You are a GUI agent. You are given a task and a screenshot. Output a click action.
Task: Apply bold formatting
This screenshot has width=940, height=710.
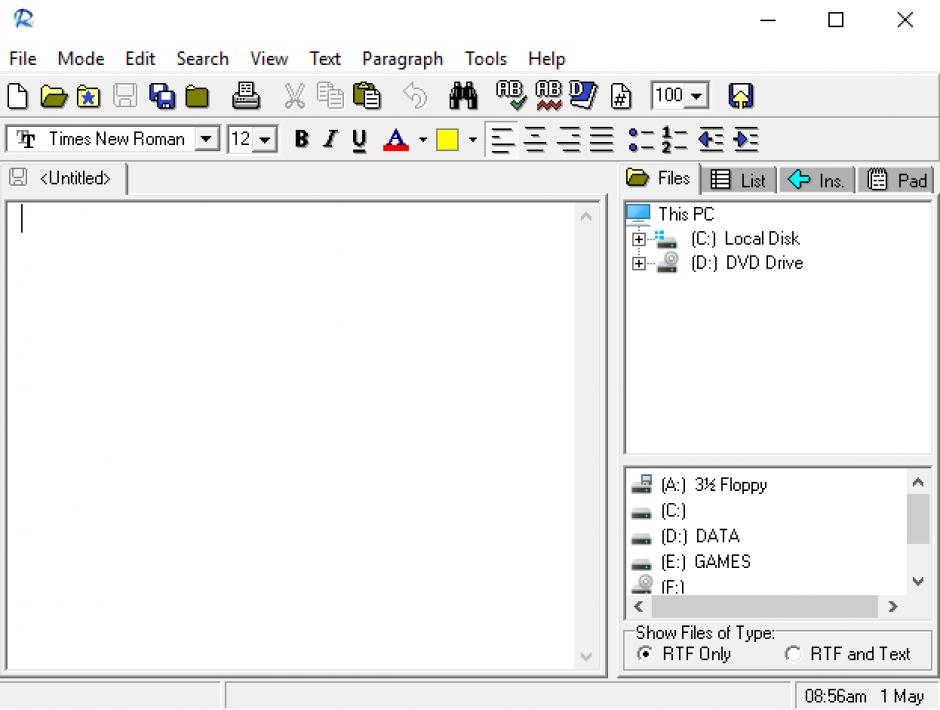[x=302, y=140]
